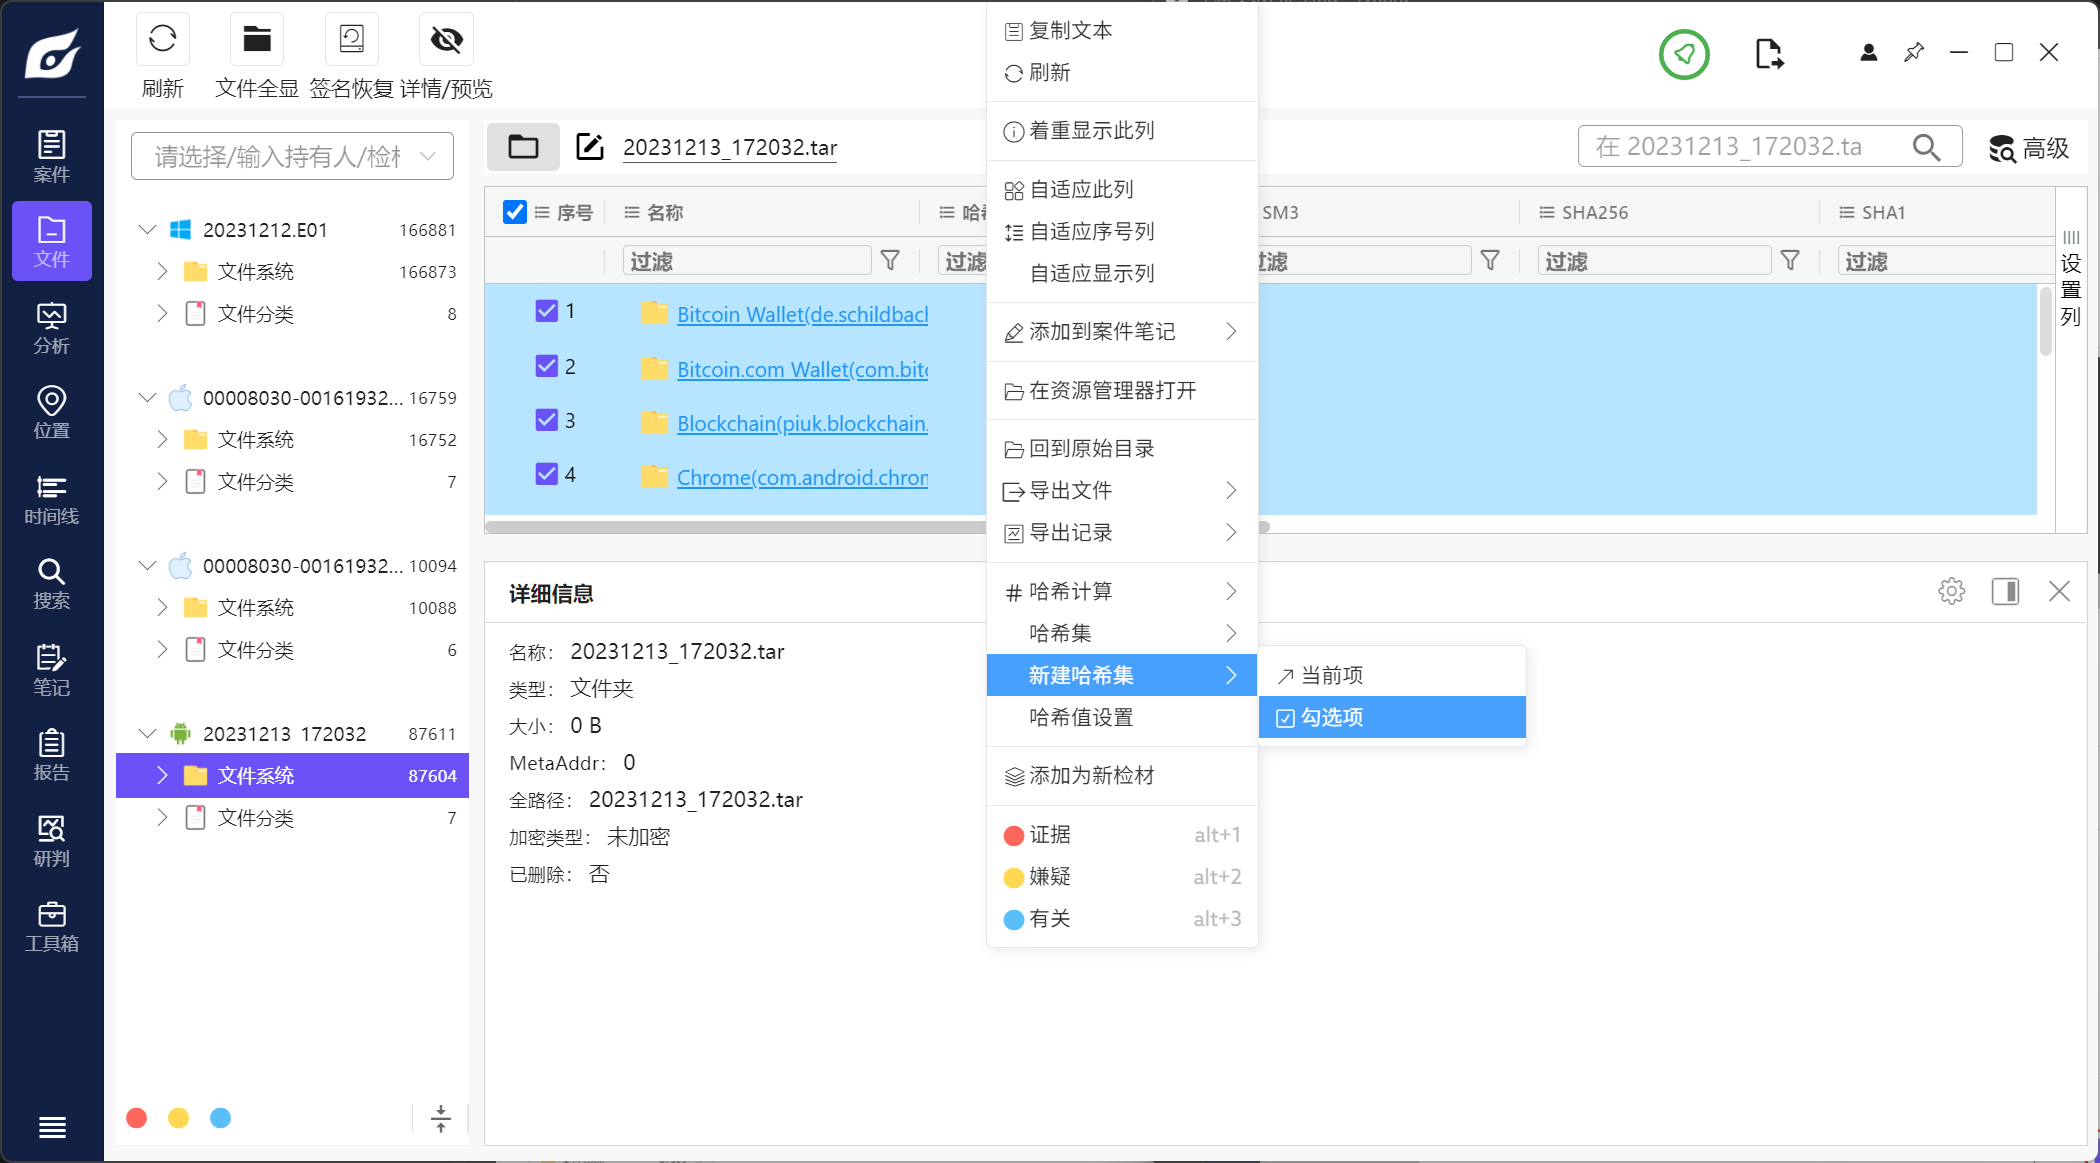Click the 高级 advanced search button
The height and width of the screenshot is (1163, 2100).
click(x=2028, y=148)
